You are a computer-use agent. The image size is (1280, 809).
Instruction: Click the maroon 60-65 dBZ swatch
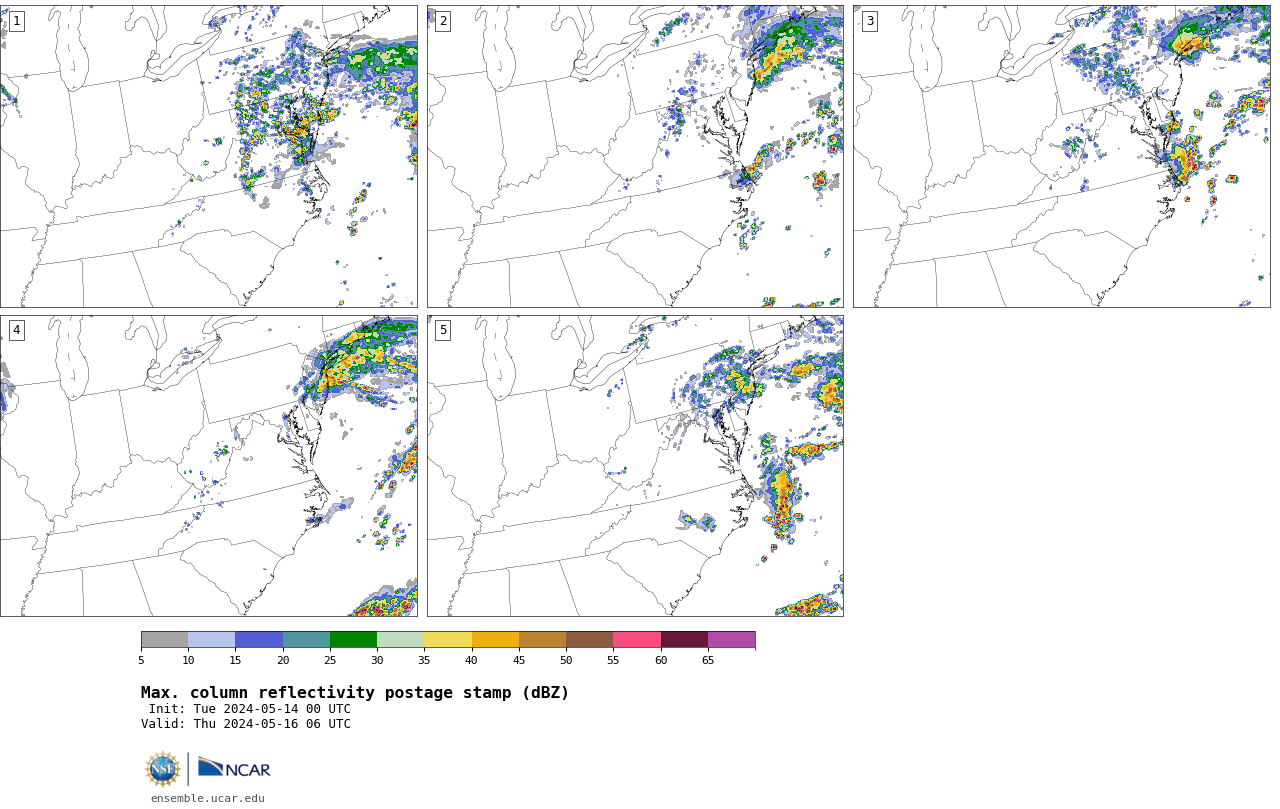[x=684, y=640]
